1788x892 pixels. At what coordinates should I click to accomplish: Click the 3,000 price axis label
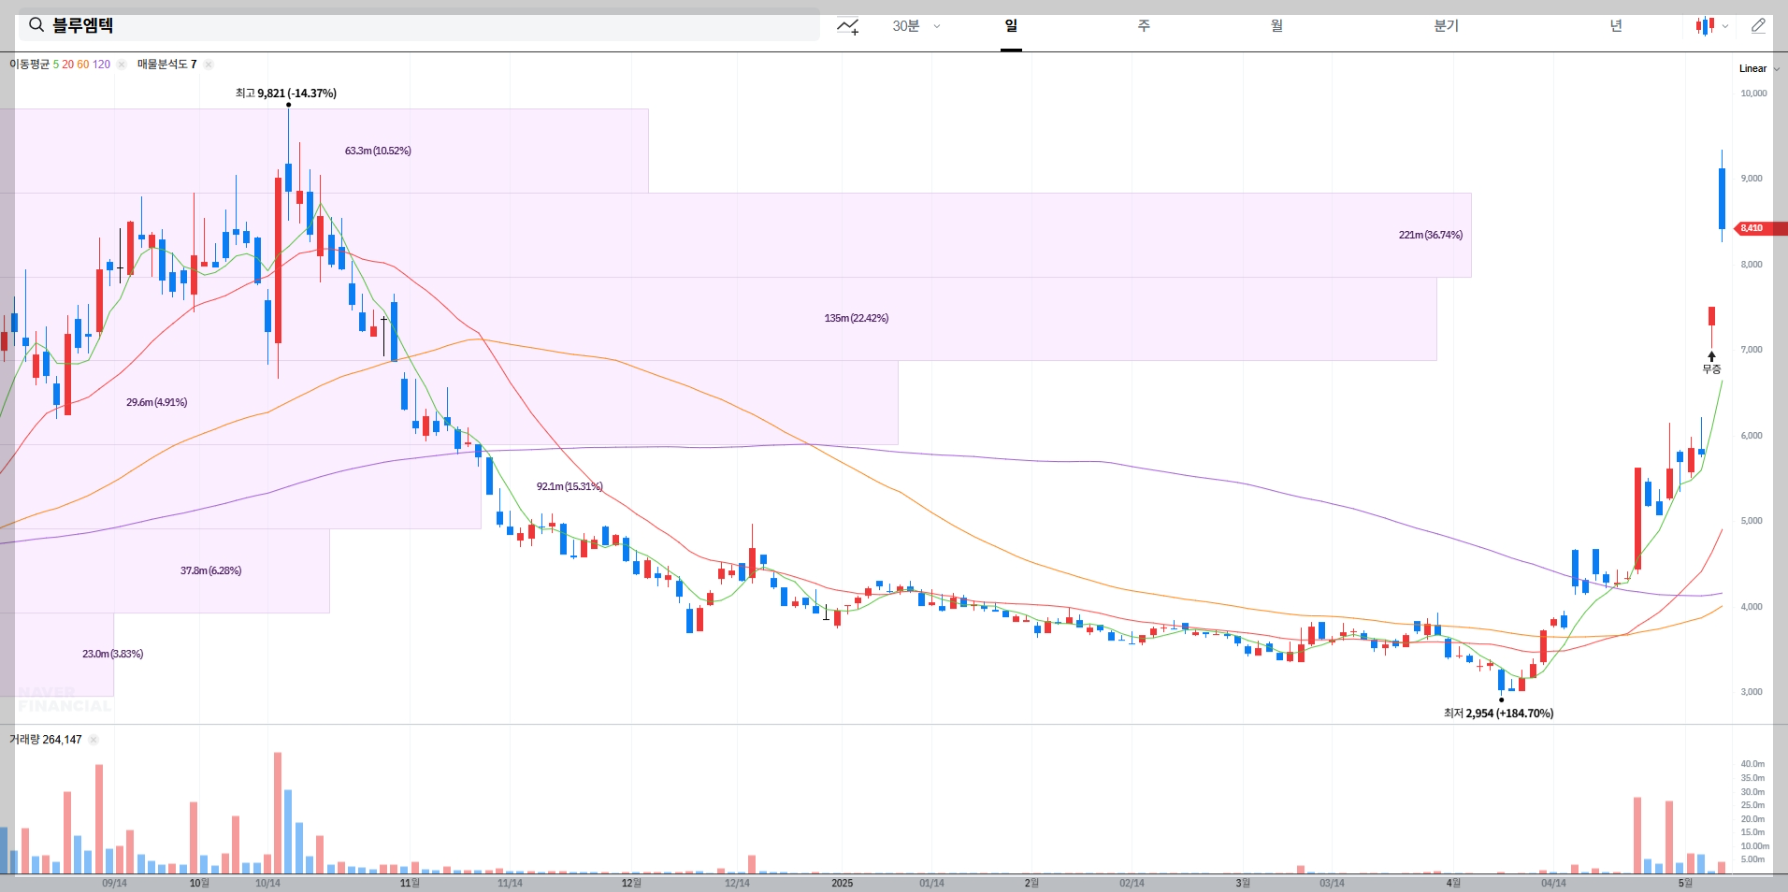[x=1751, y=692]
